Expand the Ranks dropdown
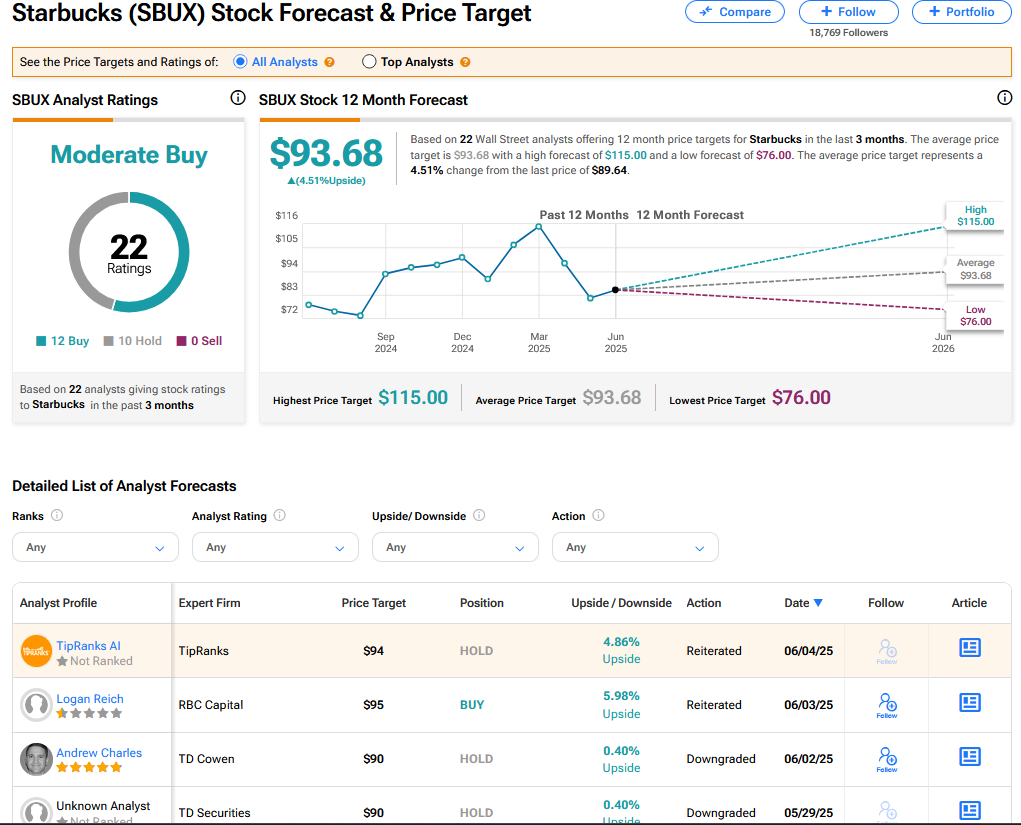Image resolution: width=1021 pixels, height=825 pixels. coord(95,547)
